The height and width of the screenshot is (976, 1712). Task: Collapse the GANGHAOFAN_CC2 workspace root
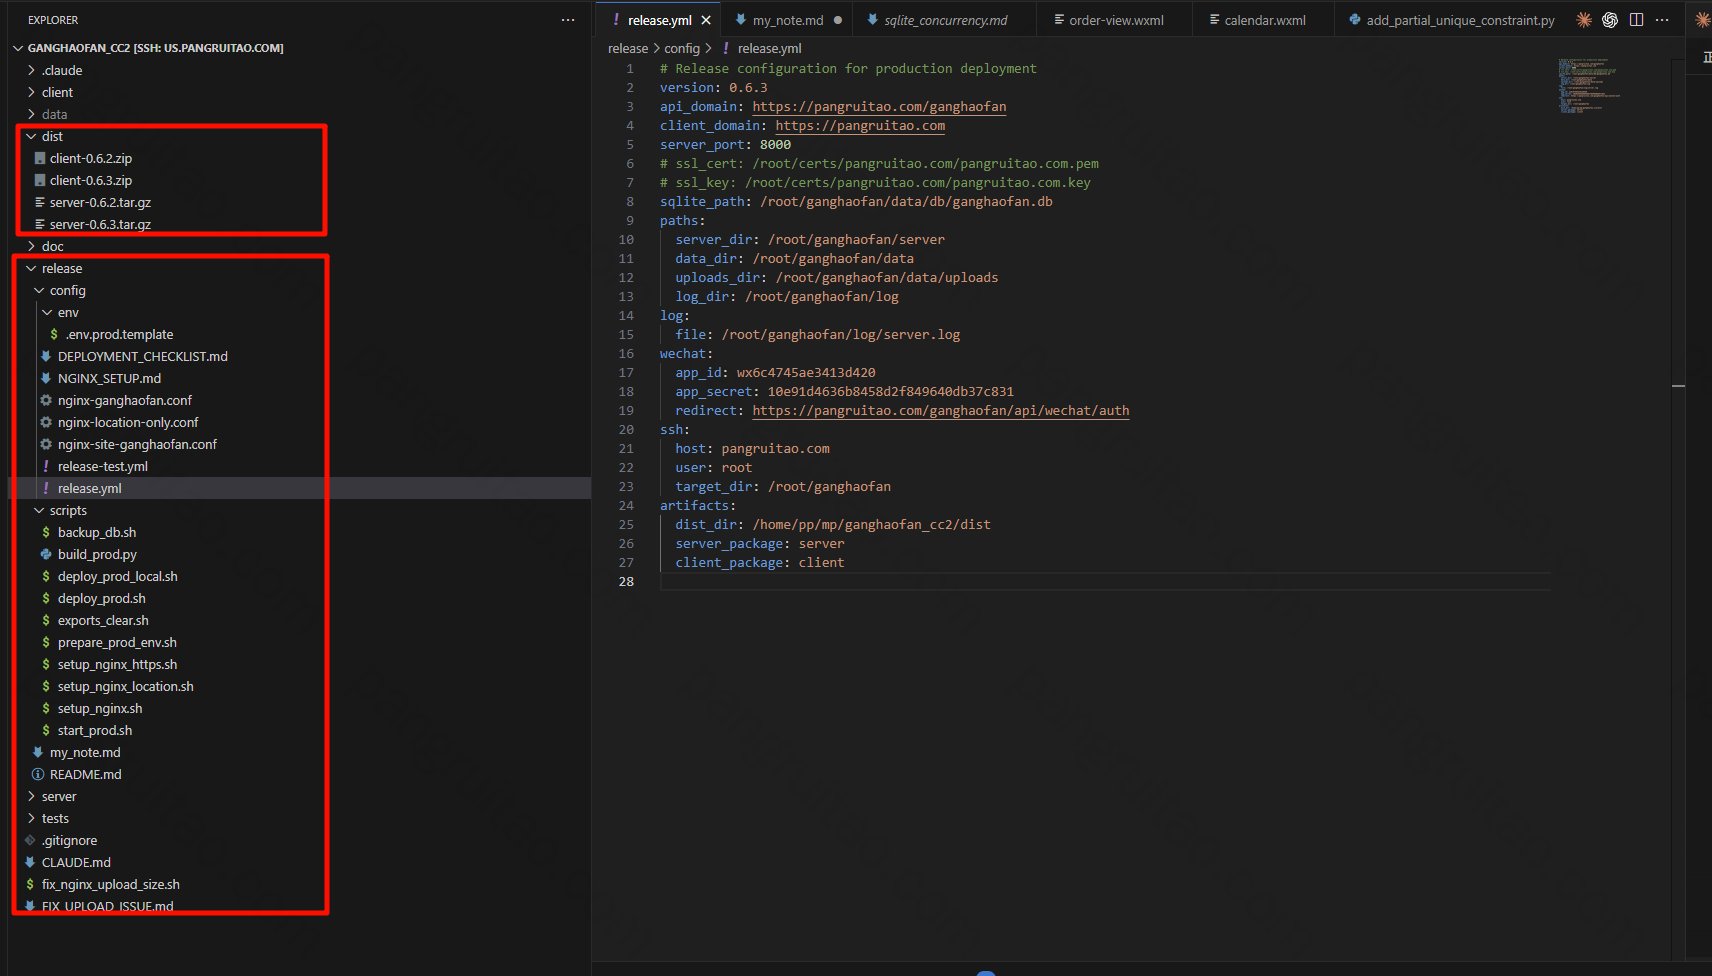(19, 48)
